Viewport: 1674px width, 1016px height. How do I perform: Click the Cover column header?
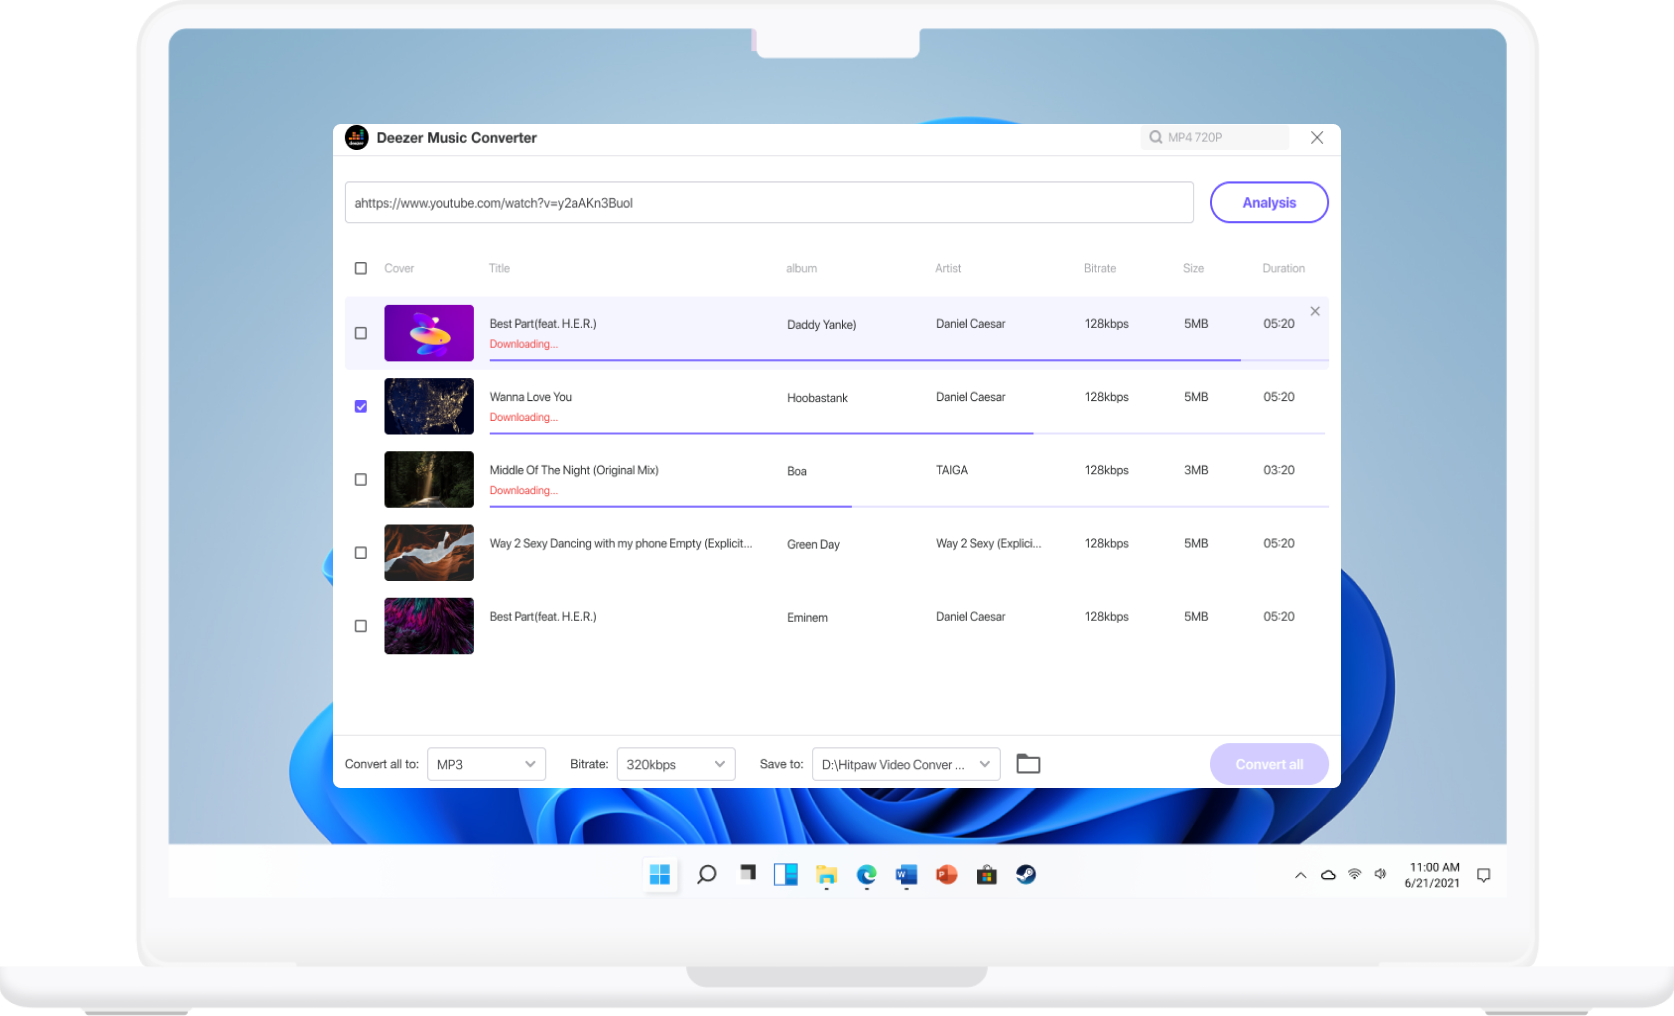[x=399, y=268]
